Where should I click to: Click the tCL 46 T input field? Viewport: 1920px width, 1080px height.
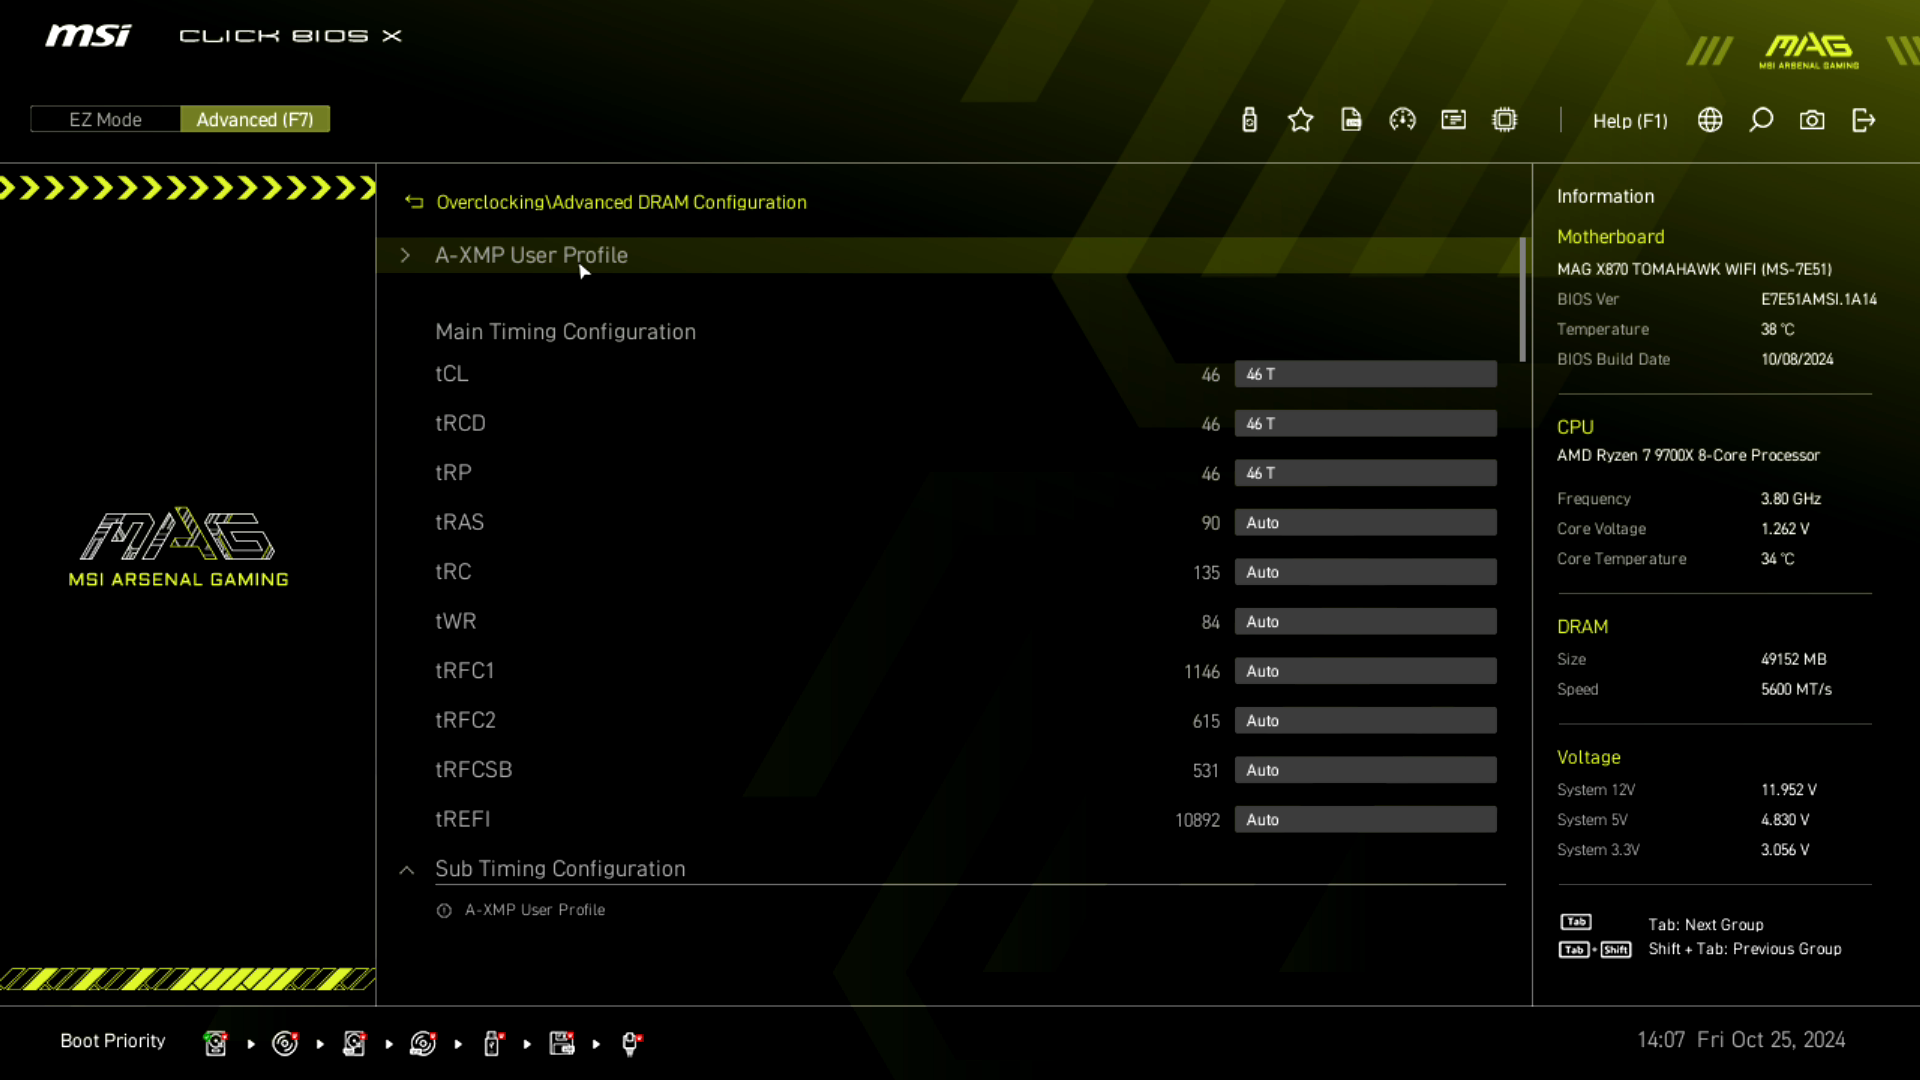click(1365, 374)
